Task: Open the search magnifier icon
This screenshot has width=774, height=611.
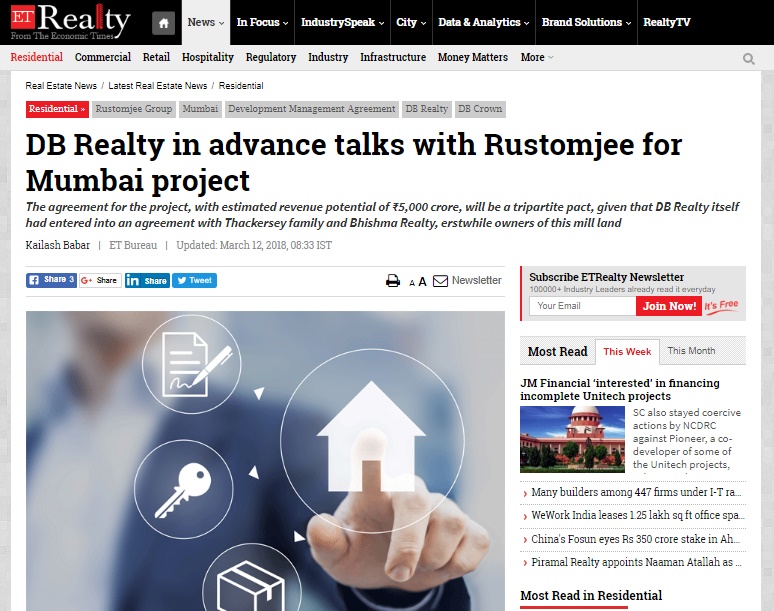Action: (x=748, y=59)
